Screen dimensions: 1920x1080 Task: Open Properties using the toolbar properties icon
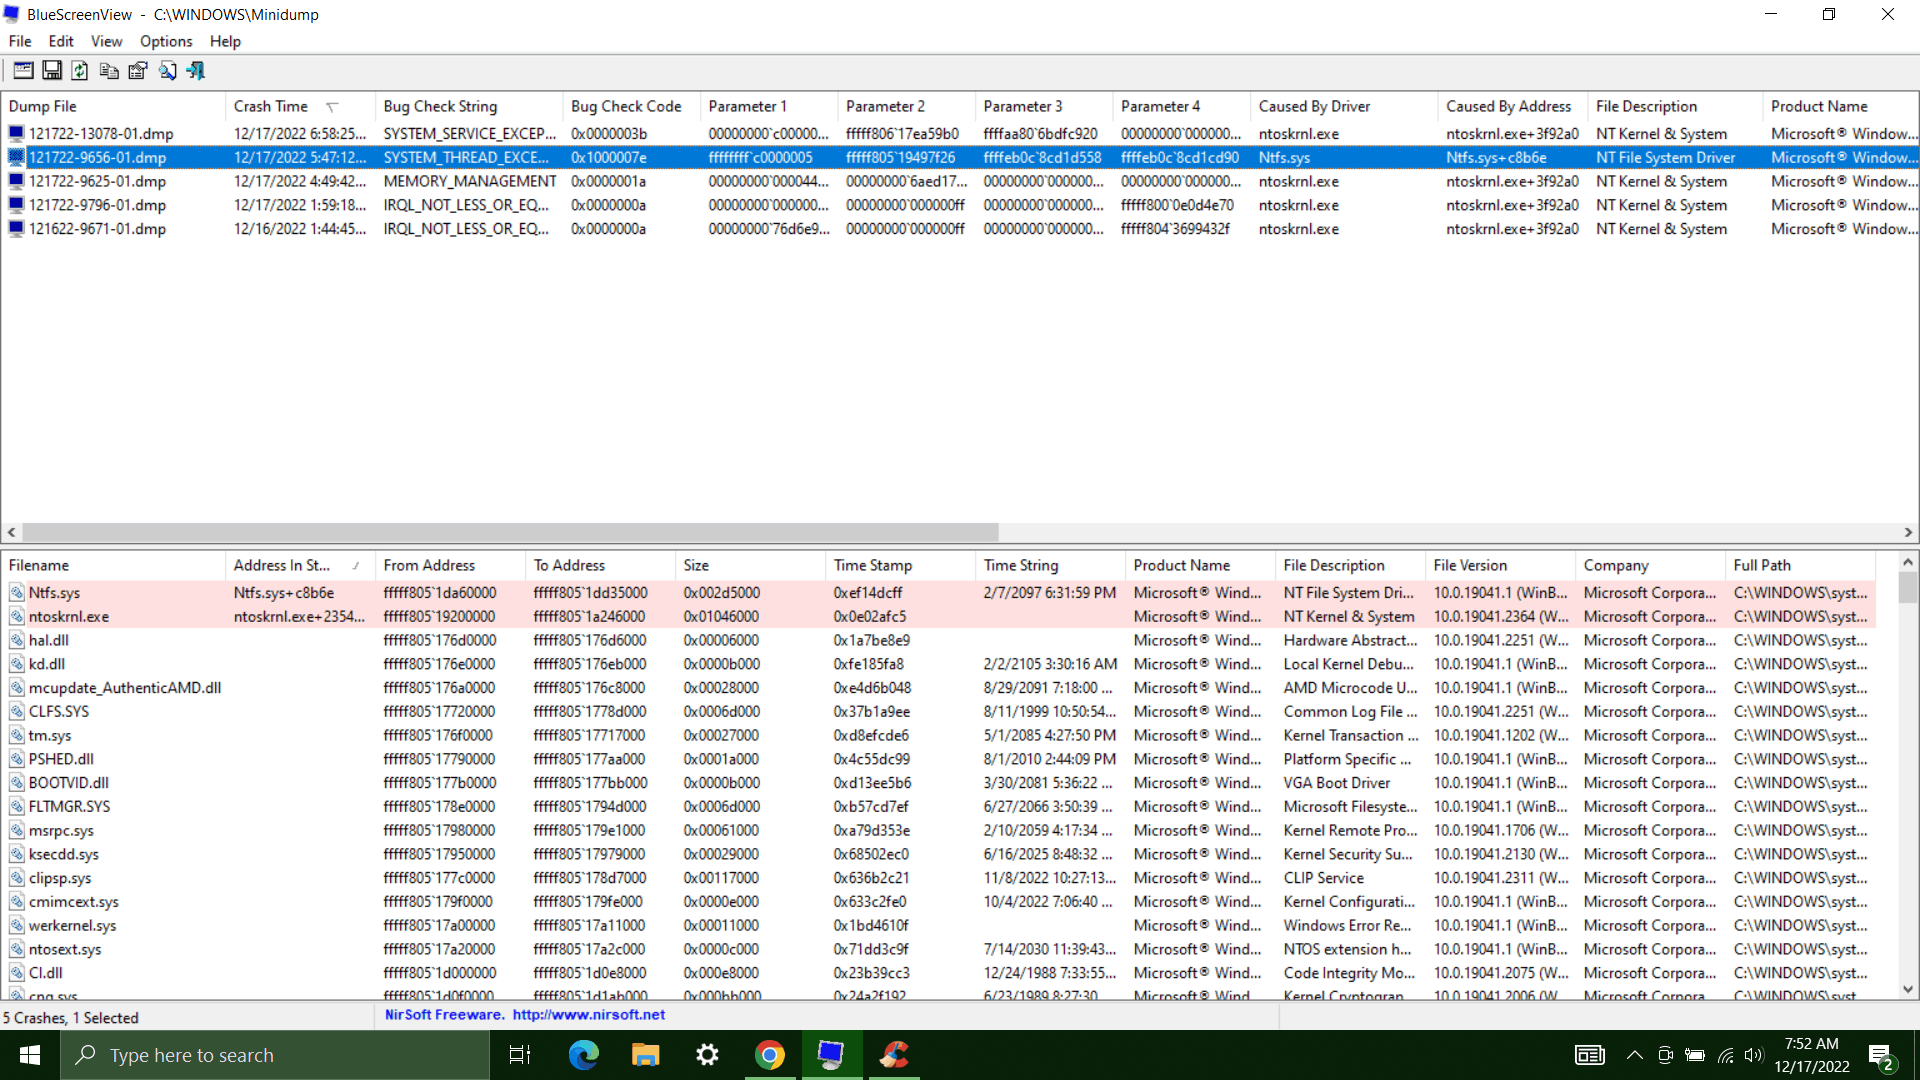[x=137, y=70]
